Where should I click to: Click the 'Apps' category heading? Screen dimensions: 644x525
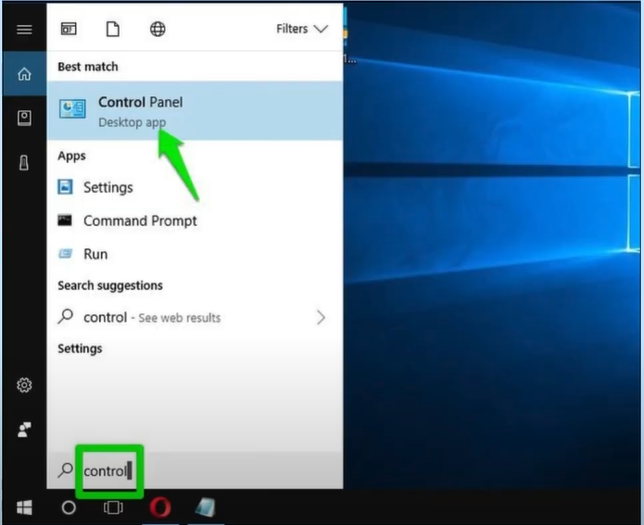[x=72, y=156]
